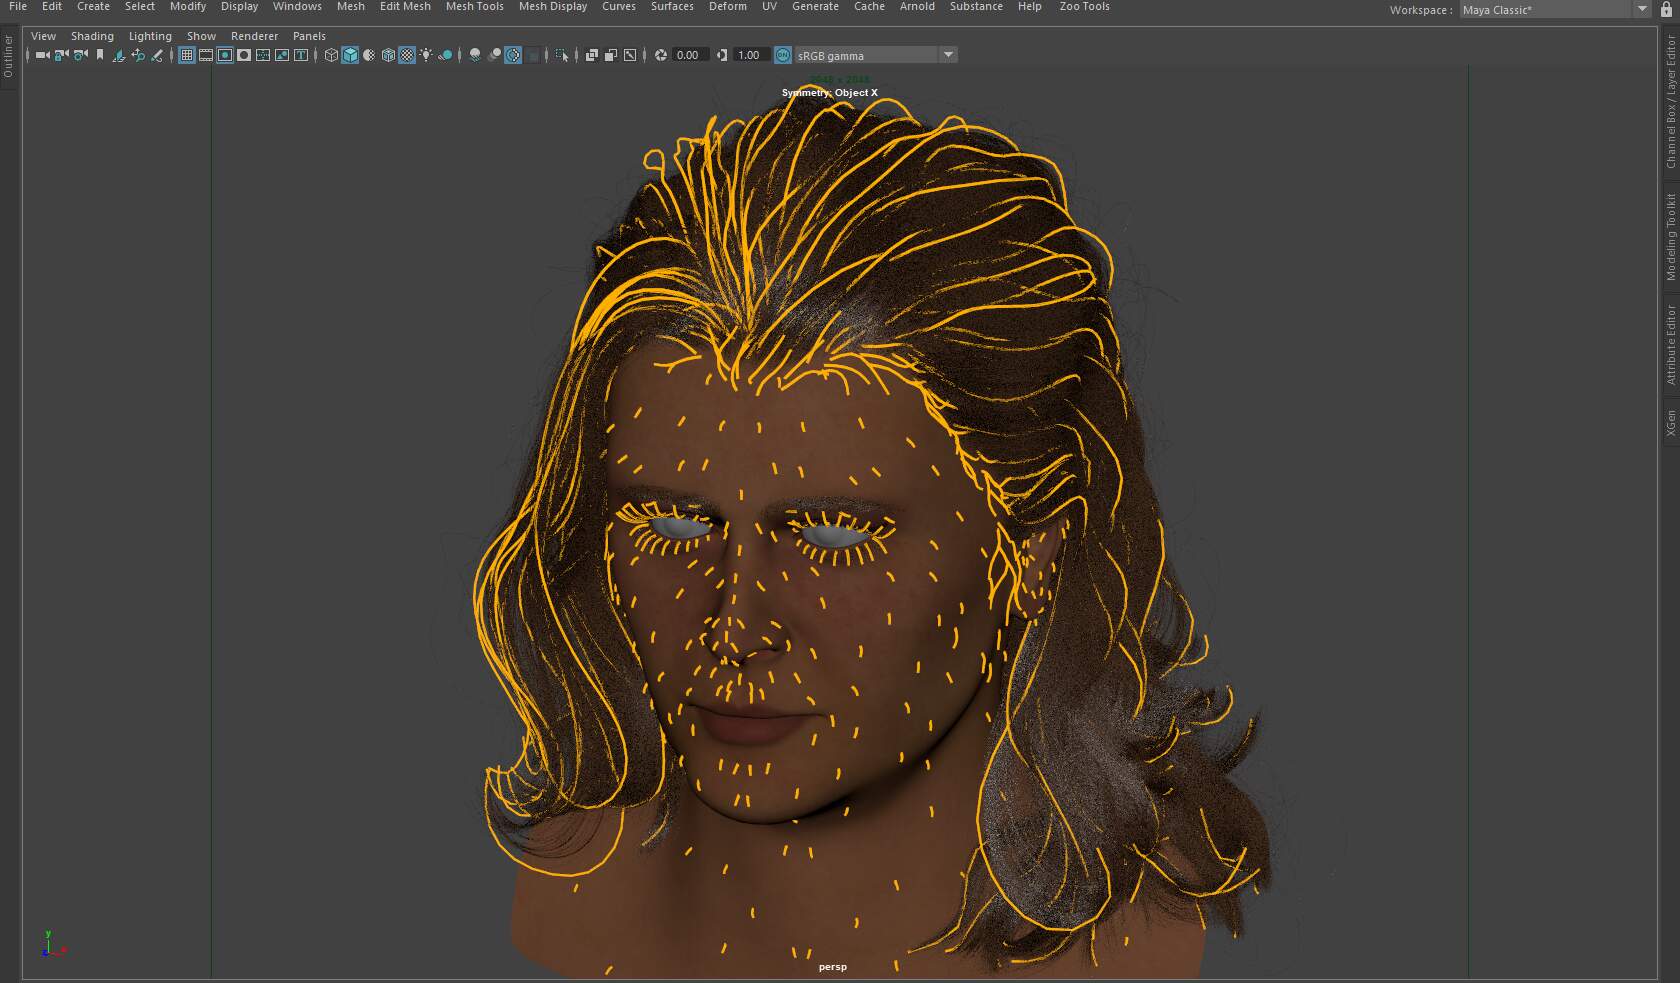Click the Multisample Anti-aliasing icon
This screenshot has height=983, width=1680.
pos(513,55)
